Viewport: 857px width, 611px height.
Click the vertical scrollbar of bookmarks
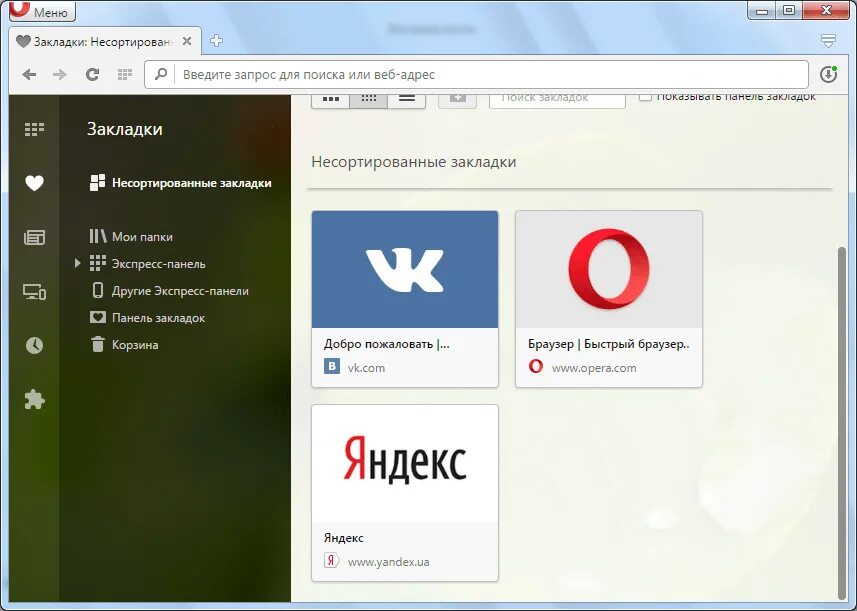point(842,424)
